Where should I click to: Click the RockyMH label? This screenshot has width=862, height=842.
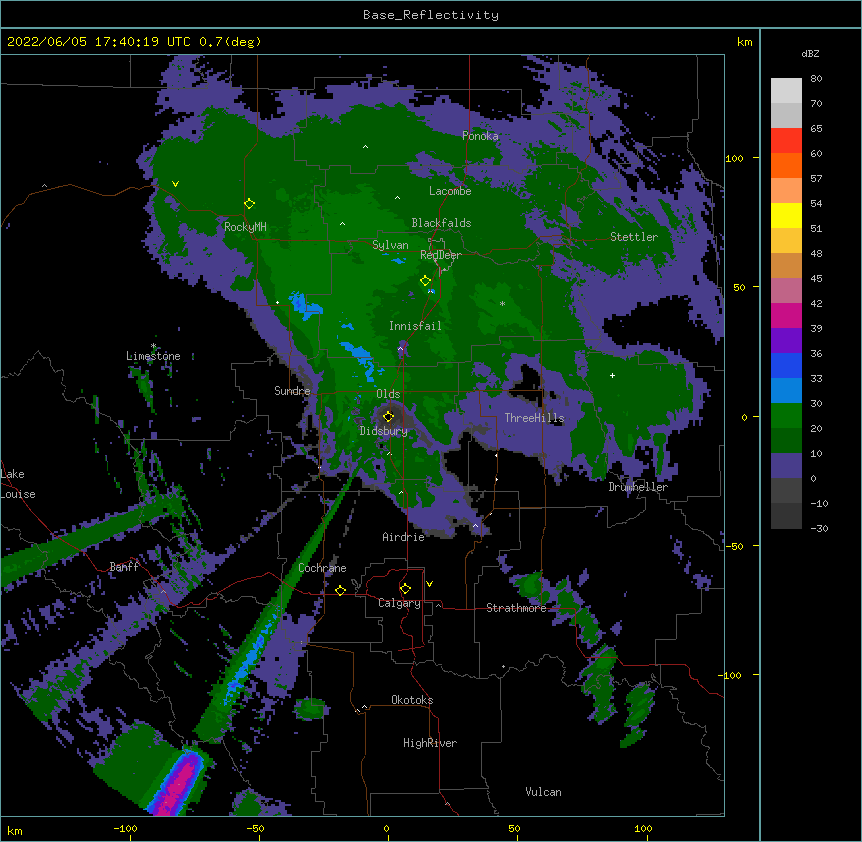point(245,227)
